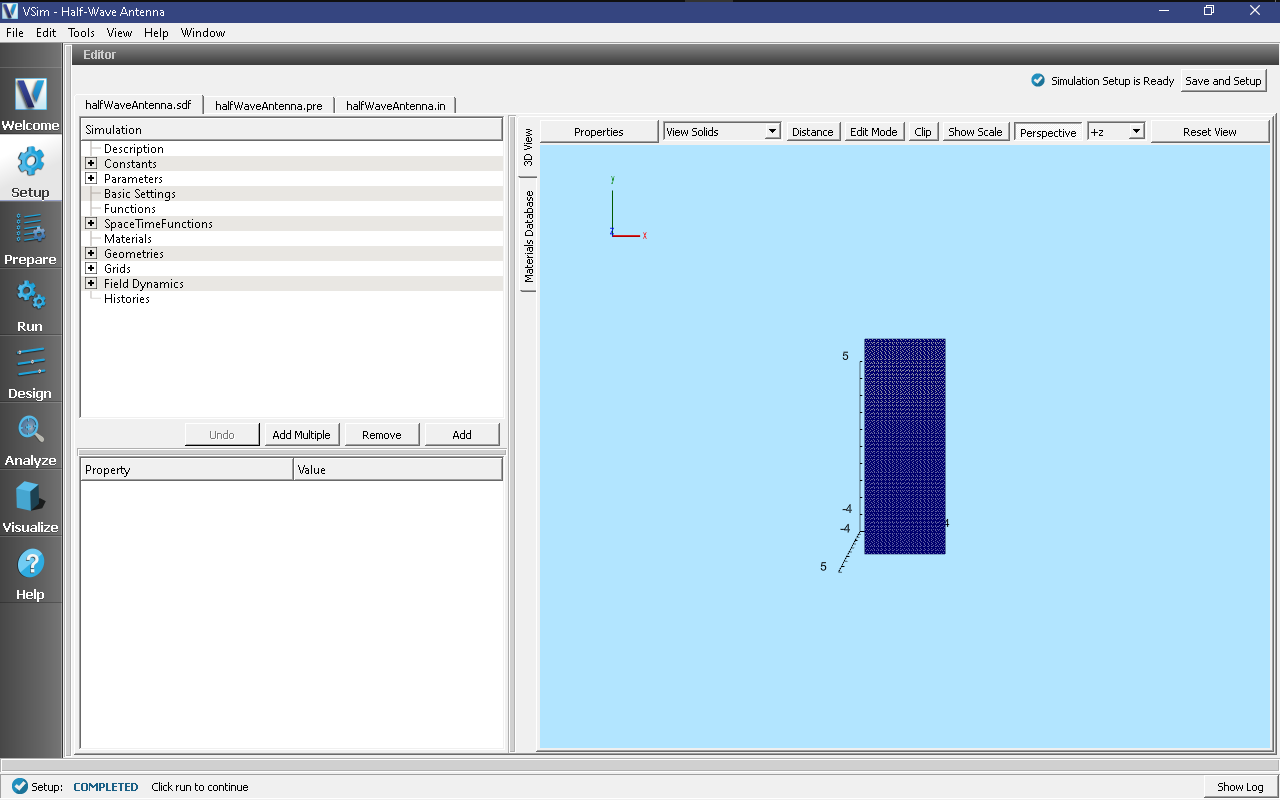Open the Analyze magnifier icon

(x=30, y=429)
